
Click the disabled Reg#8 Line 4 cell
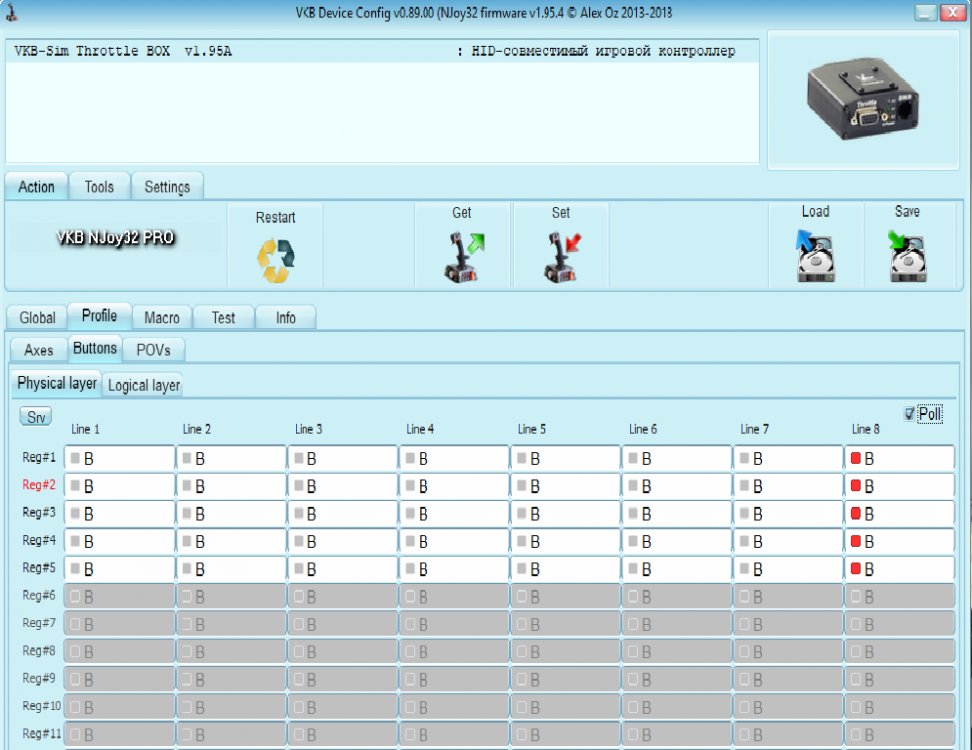pos(454,651)
